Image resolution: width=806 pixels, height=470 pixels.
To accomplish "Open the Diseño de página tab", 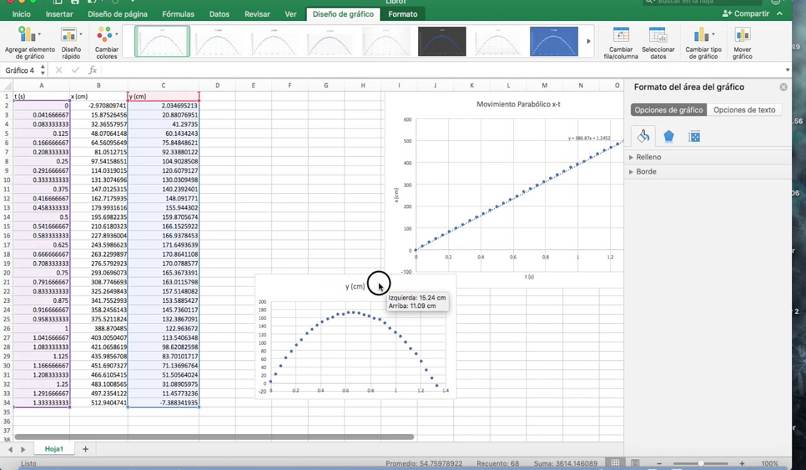I will point(117,14).
